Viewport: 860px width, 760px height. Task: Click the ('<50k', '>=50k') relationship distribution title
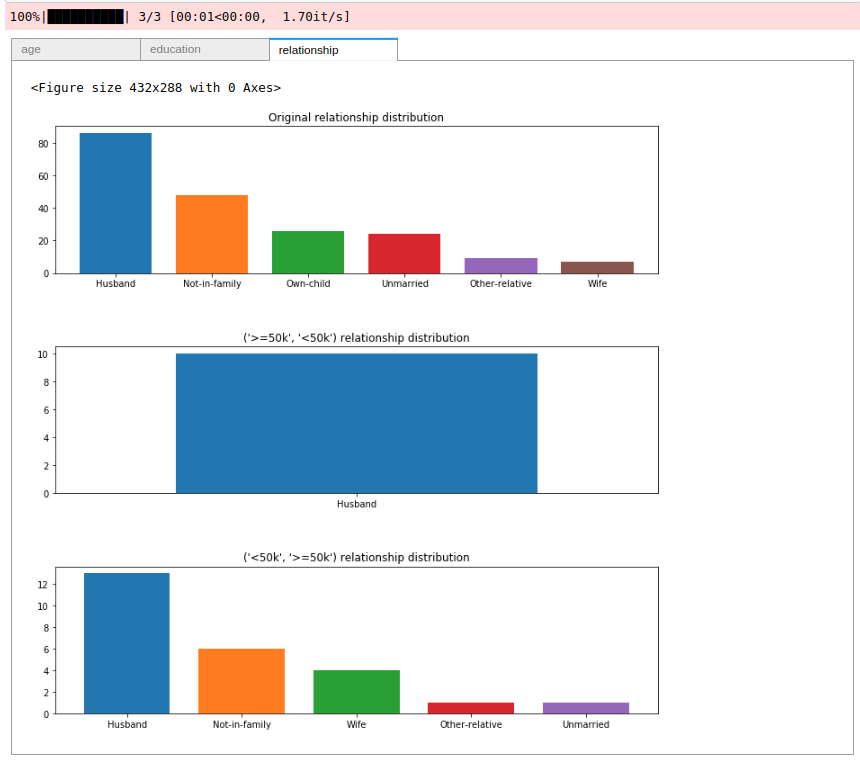click(x=355, y=557)
